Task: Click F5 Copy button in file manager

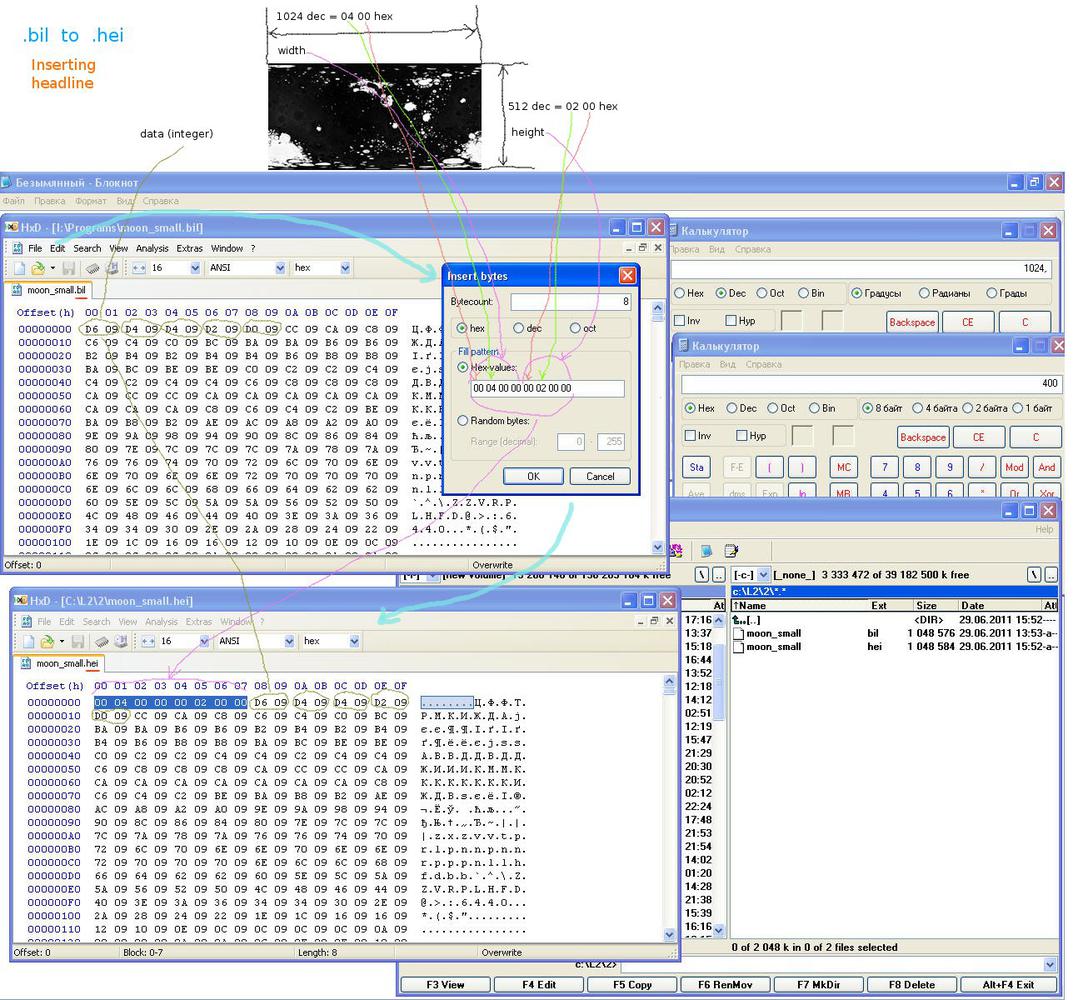Action: click(632, 985)
